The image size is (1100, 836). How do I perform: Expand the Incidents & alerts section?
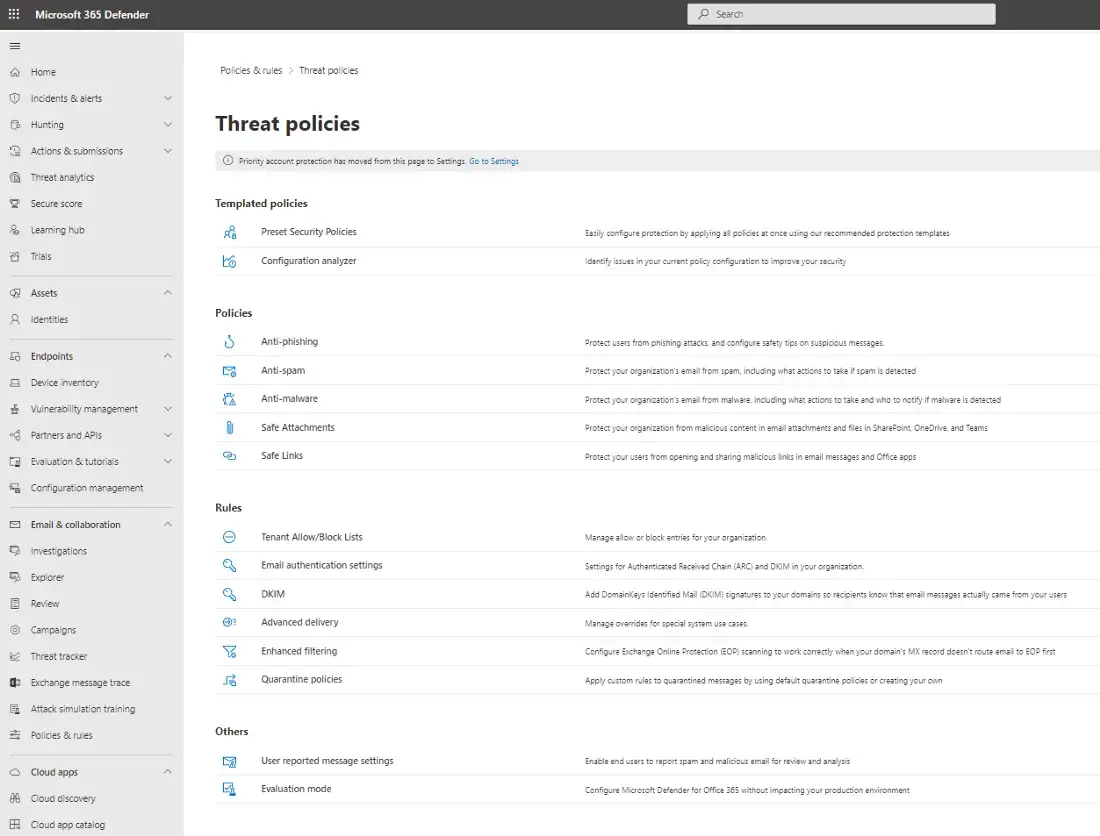[167, 99]
